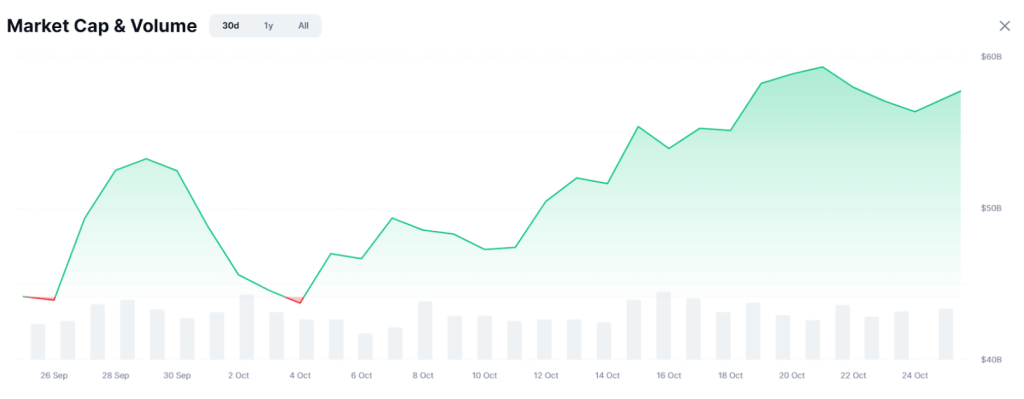The height and width of the screenshot is (399, 1024).
Task: Click the Market Cap & Volume title
Action: [101, 26]
